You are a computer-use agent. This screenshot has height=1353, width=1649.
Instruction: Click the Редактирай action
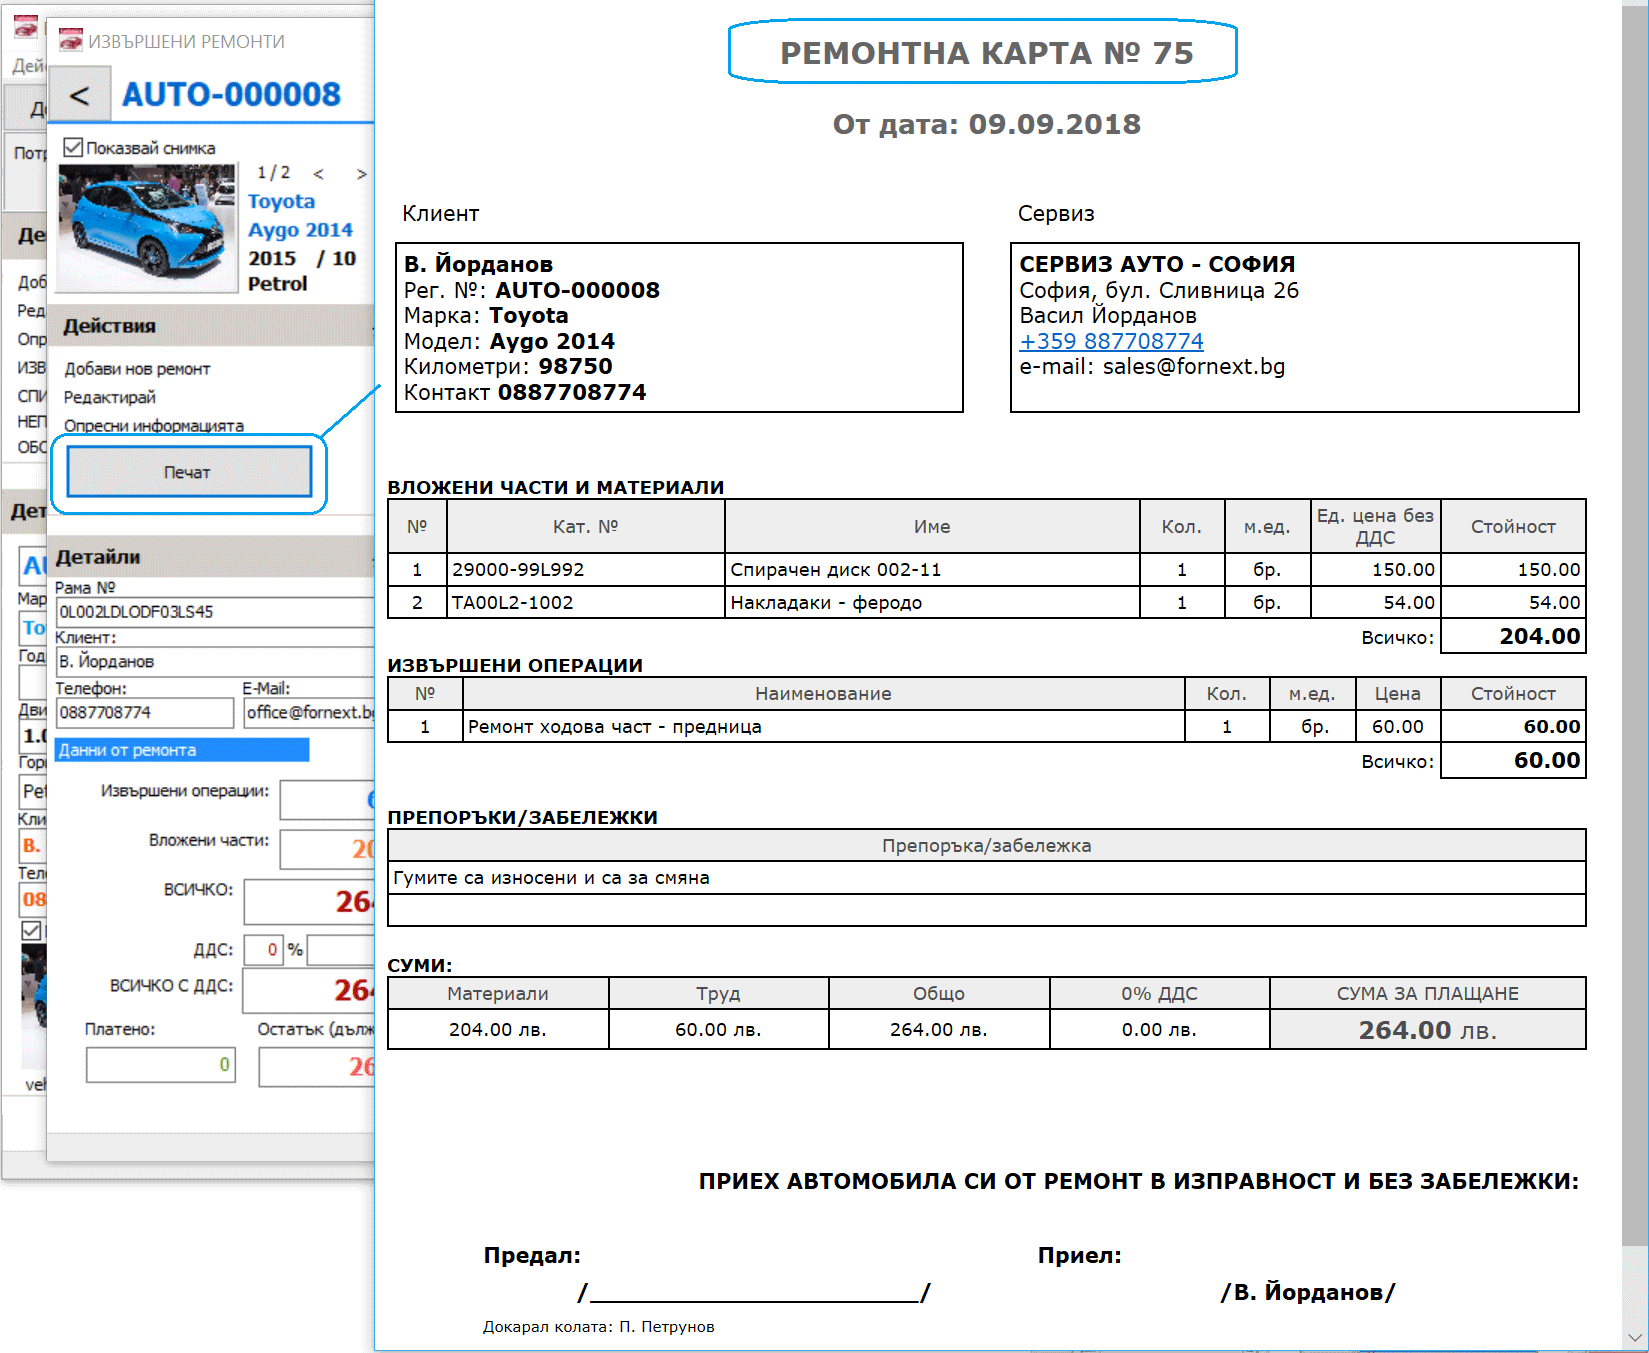pos(110,397)
